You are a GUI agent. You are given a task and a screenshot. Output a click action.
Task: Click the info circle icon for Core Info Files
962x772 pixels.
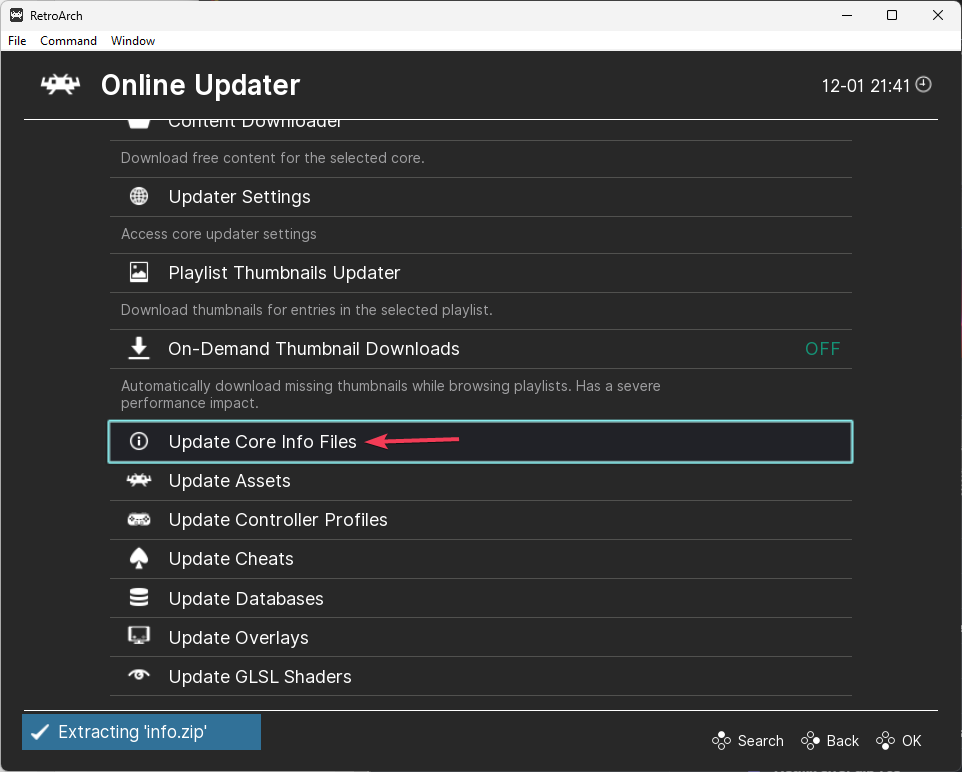(139, 441)
